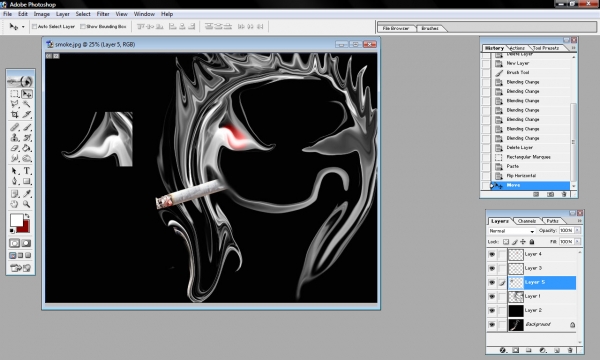
Task: Open the Opacity slider arrow
Action: pos(577,230)
